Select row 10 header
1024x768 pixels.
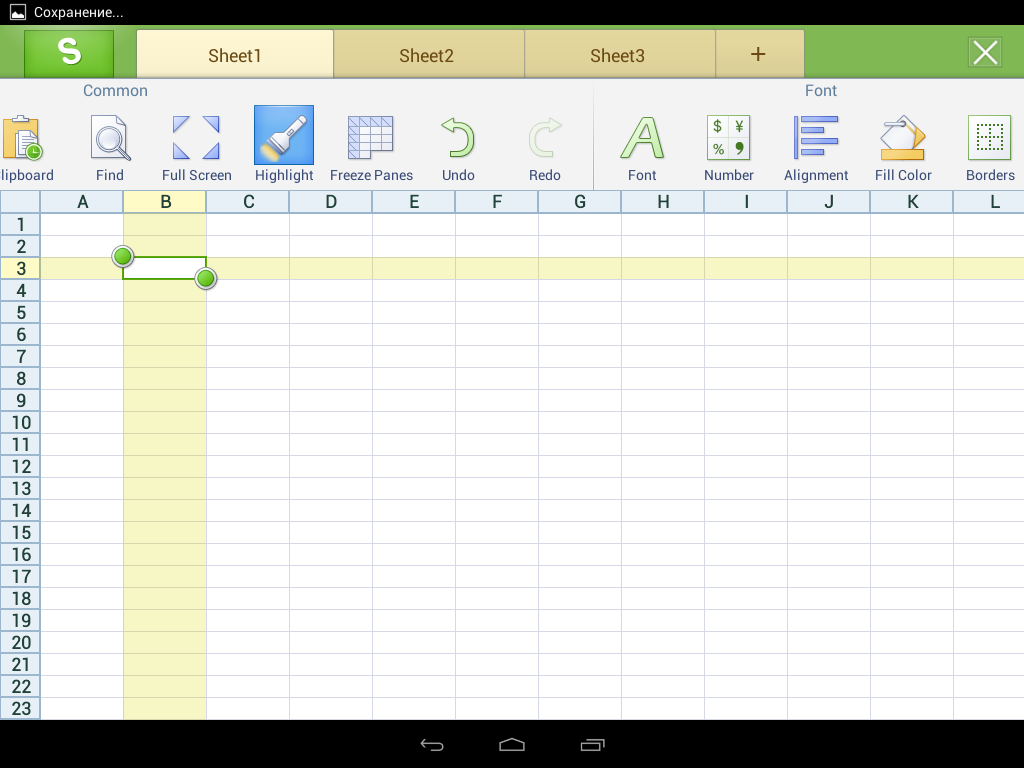[21, 422]
